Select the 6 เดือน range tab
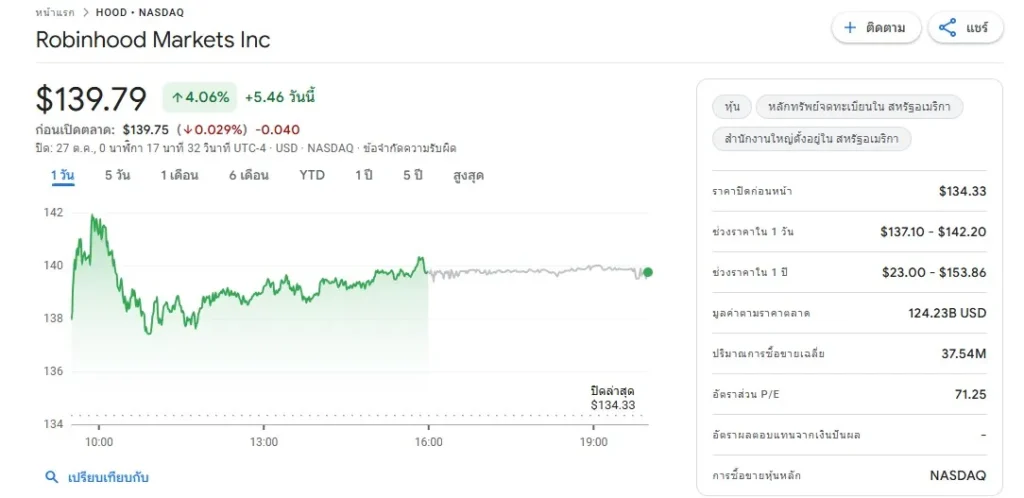This screenshot has width=1024, height=498. coord(249,176)
